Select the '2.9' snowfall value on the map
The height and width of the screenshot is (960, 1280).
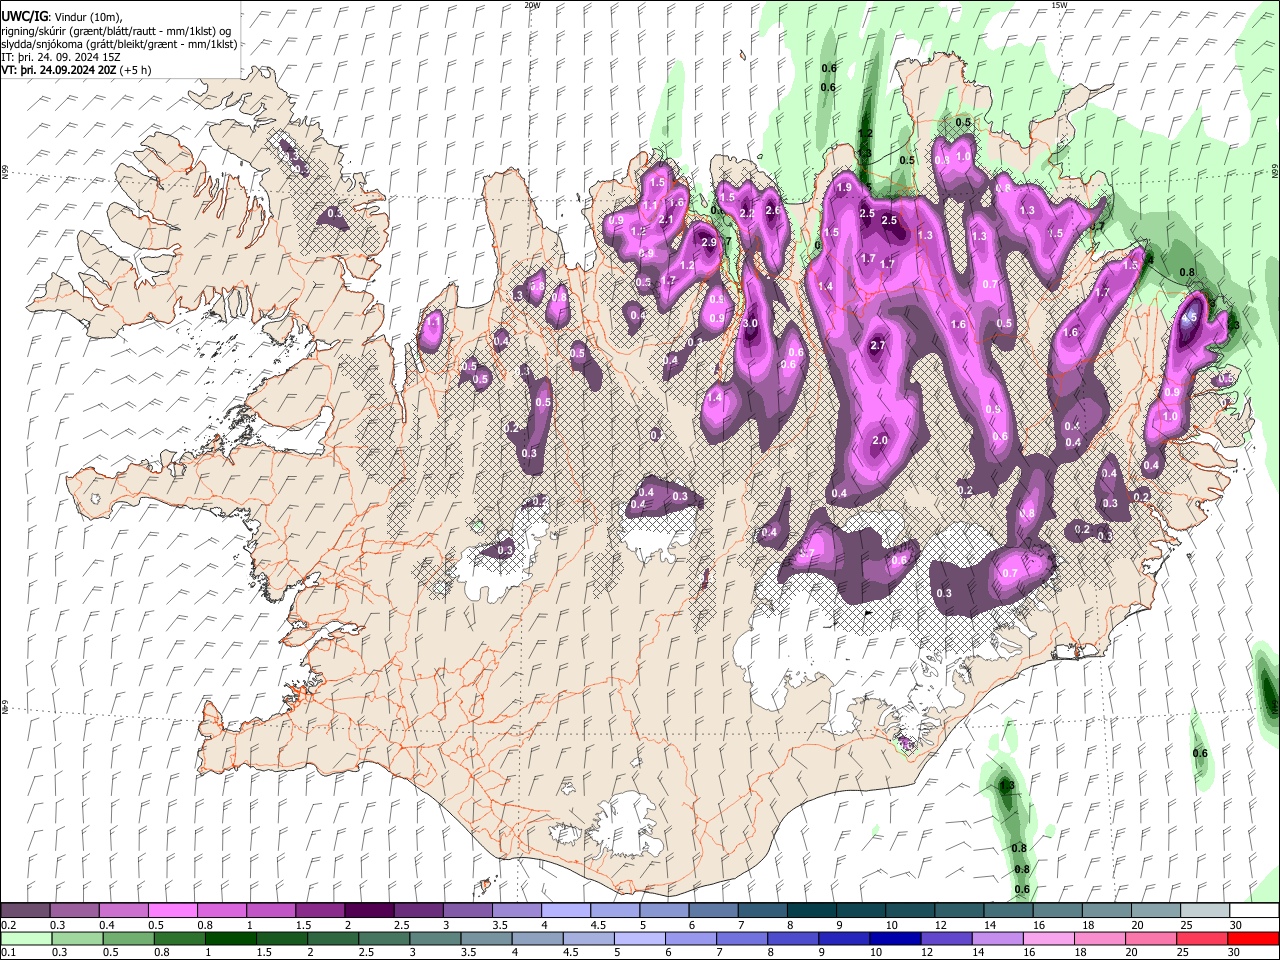709,243
